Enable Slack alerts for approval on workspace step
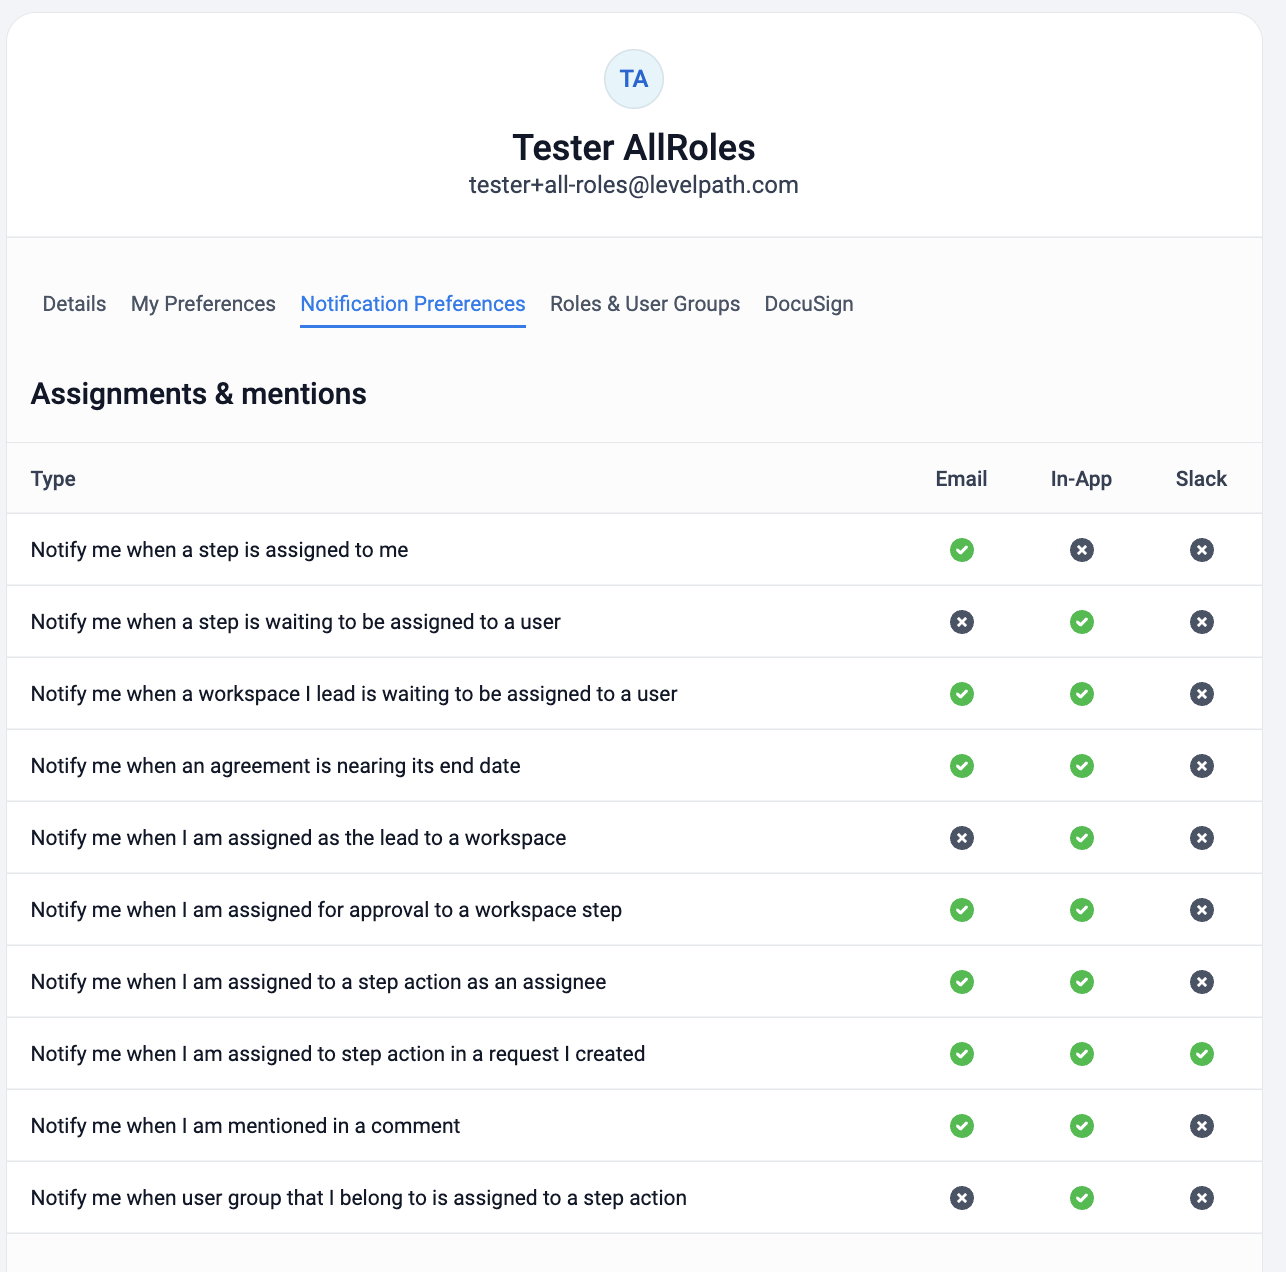Viewport: 1286px width, 1272px height. pyautogui.click(x=1201, y=910)
